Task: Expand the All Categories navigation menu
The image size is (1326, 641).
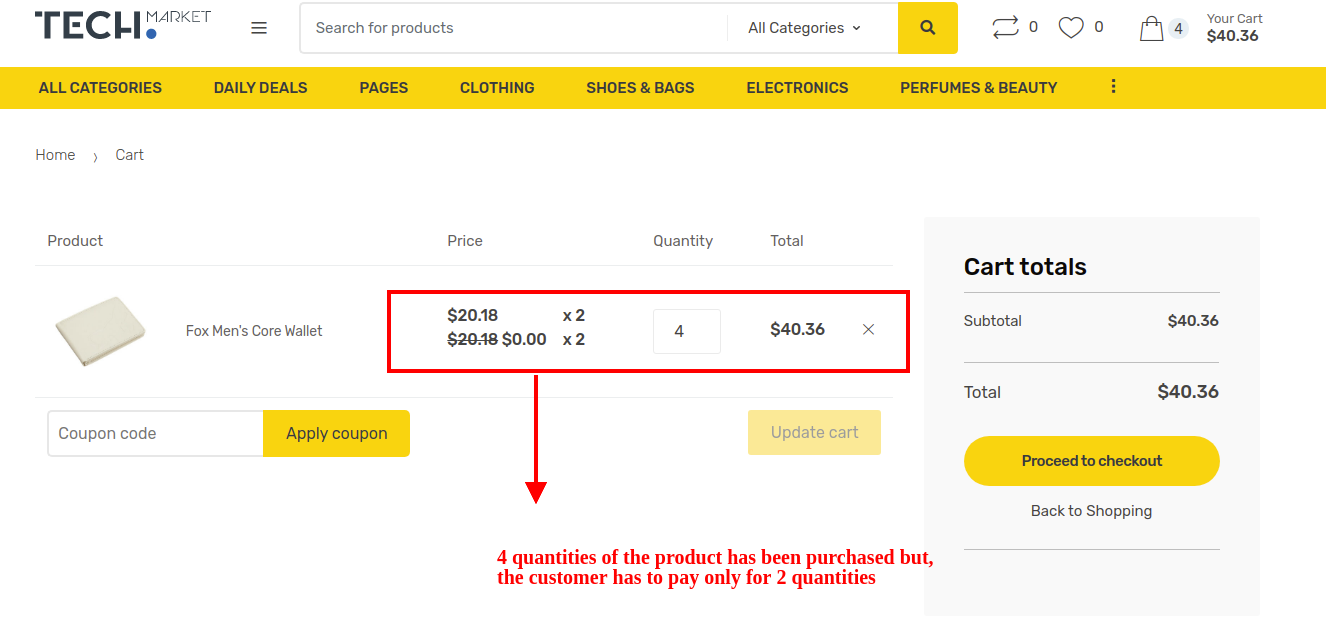Action: [100, 88]
